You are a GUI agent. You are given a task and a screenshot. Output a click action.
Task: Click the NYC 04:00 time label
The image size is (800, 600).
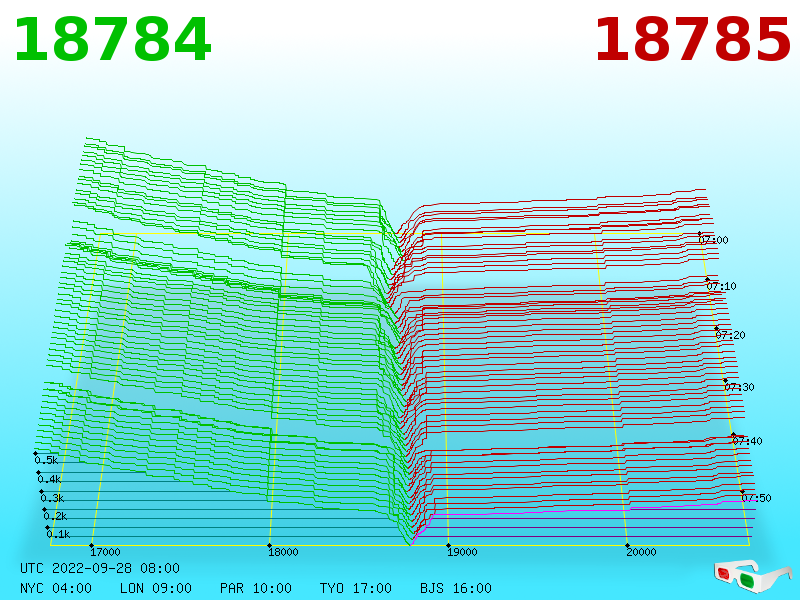point(56,588)
